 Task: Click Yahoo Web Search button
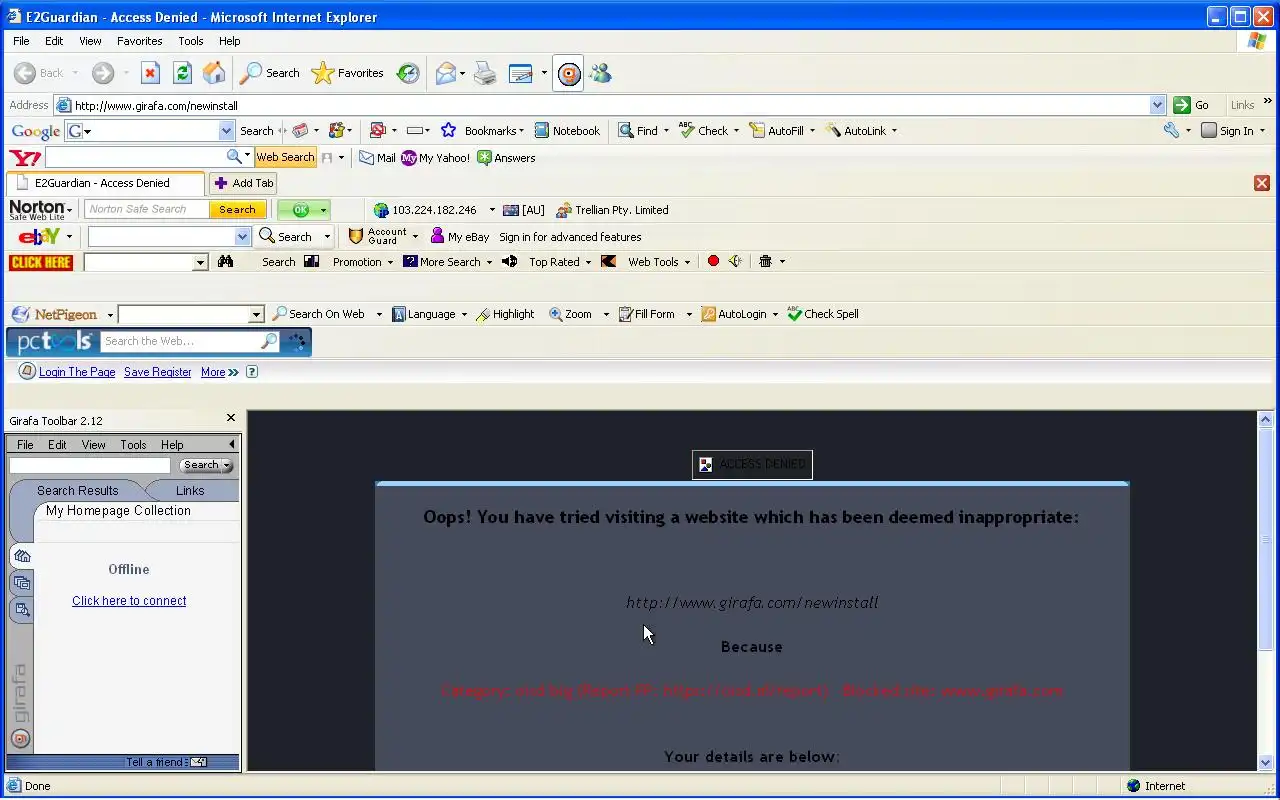(285, 157)
